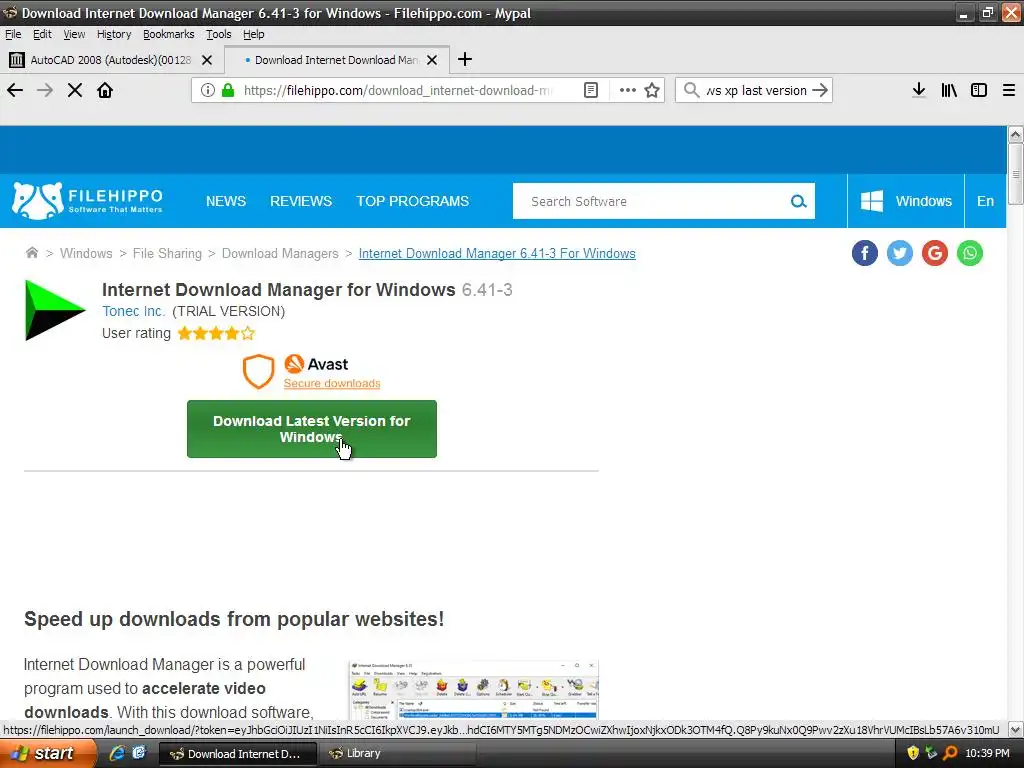The width and height of the screenshot is (1024, 768).
Task: Expand the En language selector
Action: click(x=985, y=201)
